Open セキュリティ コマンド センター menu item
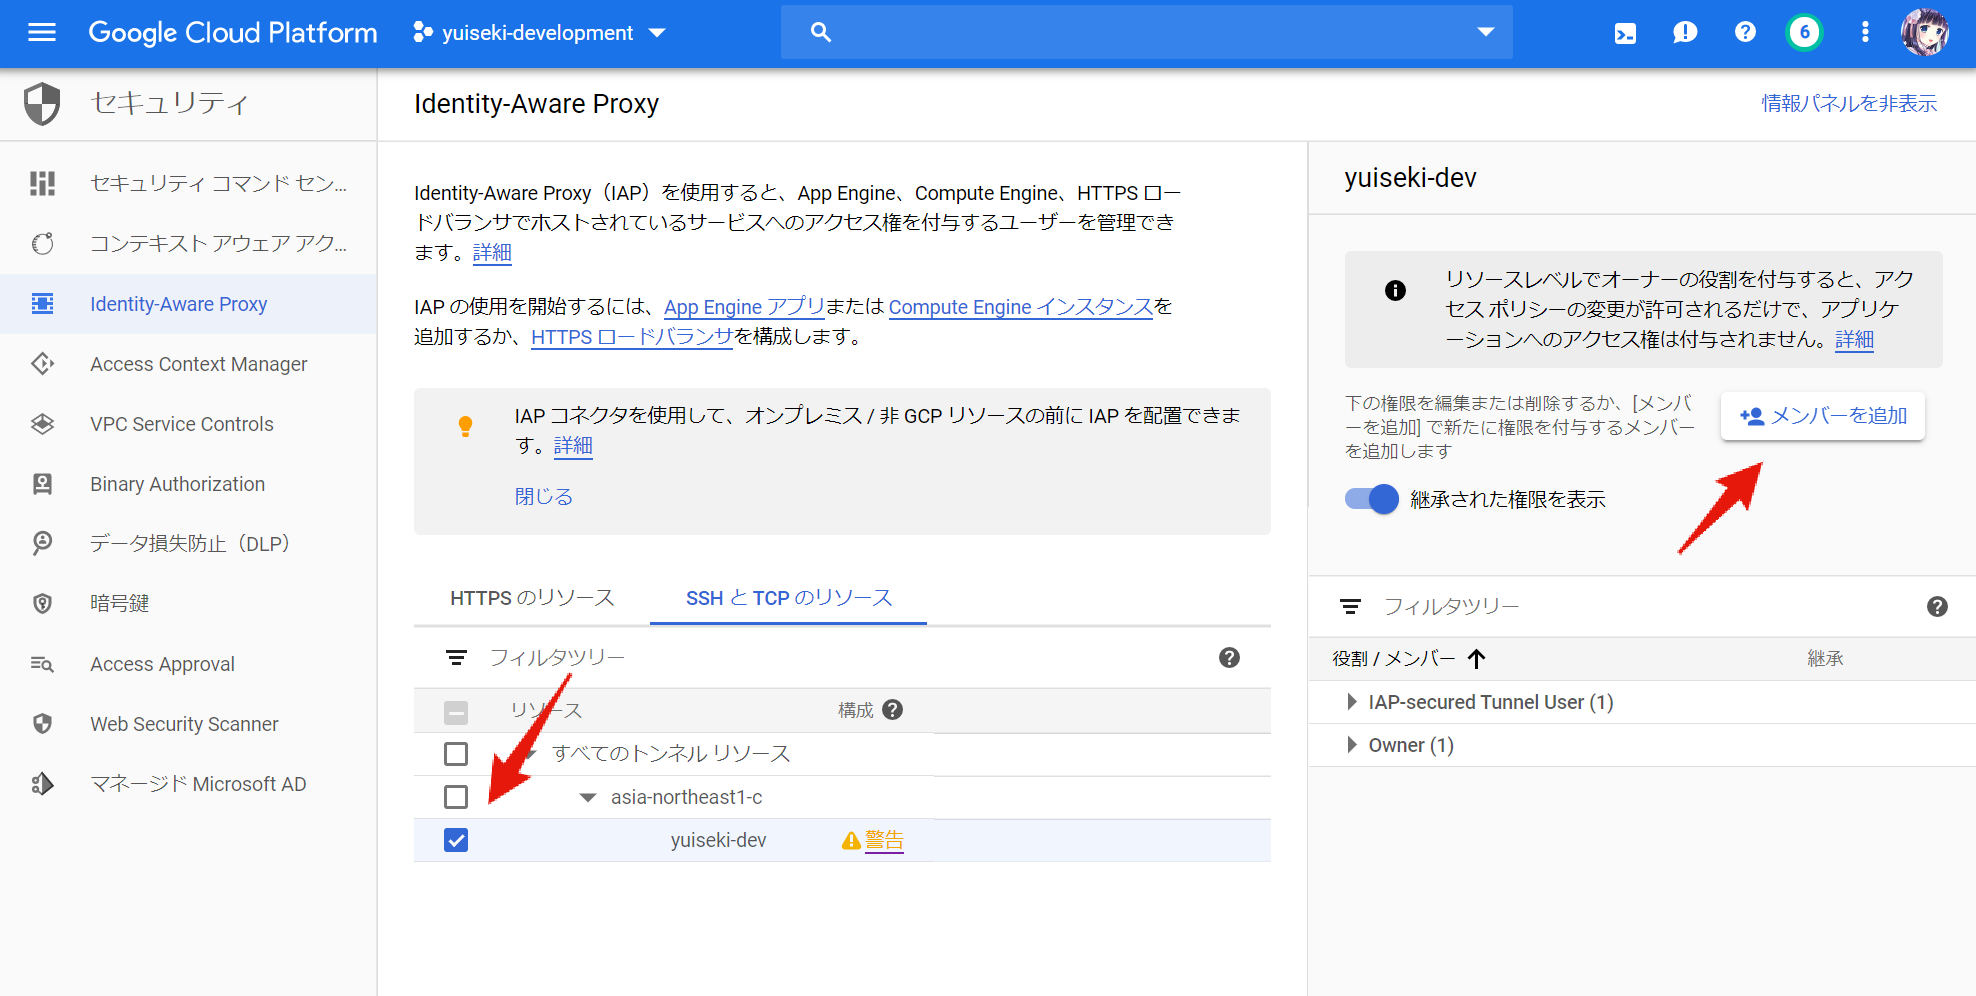 click(189, 184)
